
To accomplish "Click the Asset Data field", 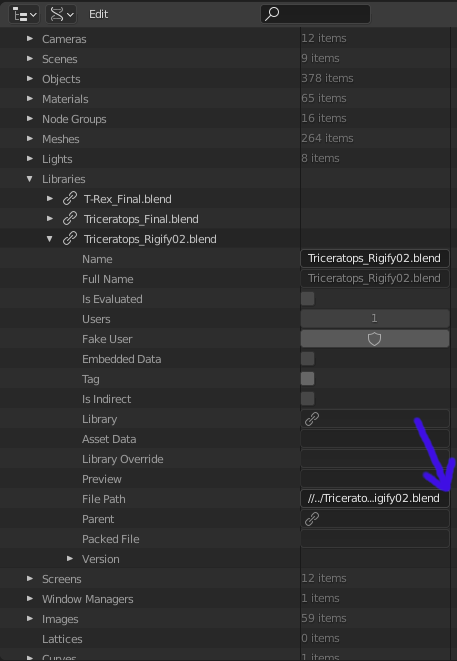I will (375, 439).
